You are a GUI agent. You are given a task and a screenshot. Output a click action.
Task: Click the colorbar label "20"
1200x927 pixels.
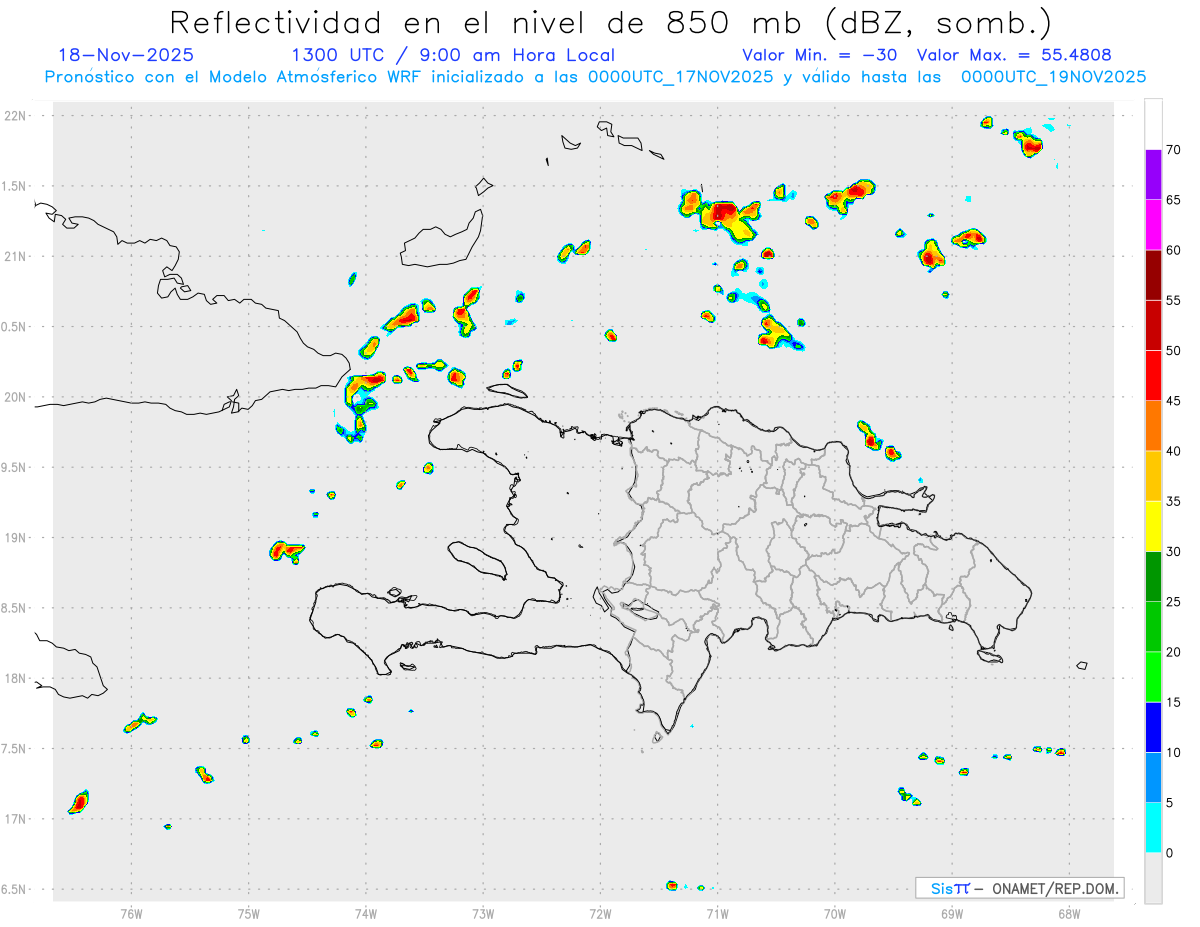click(x=1173, y=652)
